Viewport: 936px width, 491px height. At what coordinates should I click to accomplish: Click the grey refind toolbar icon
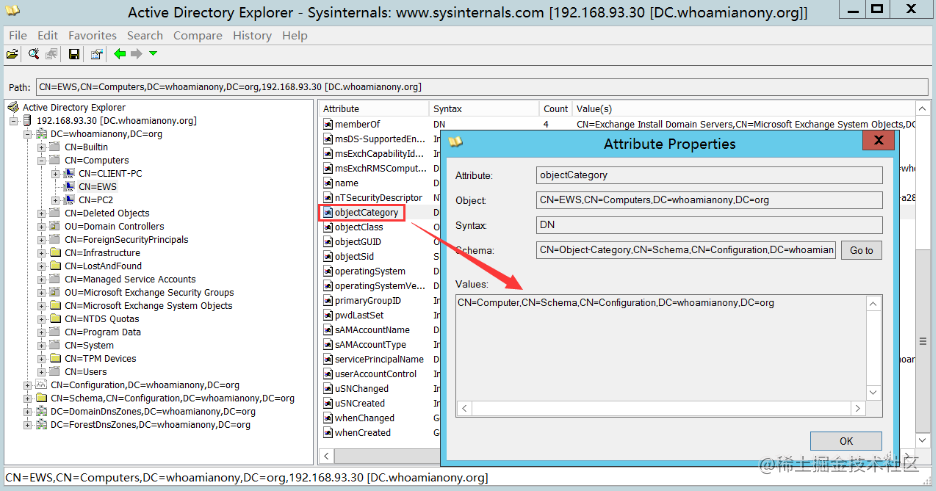coord(51,54)
